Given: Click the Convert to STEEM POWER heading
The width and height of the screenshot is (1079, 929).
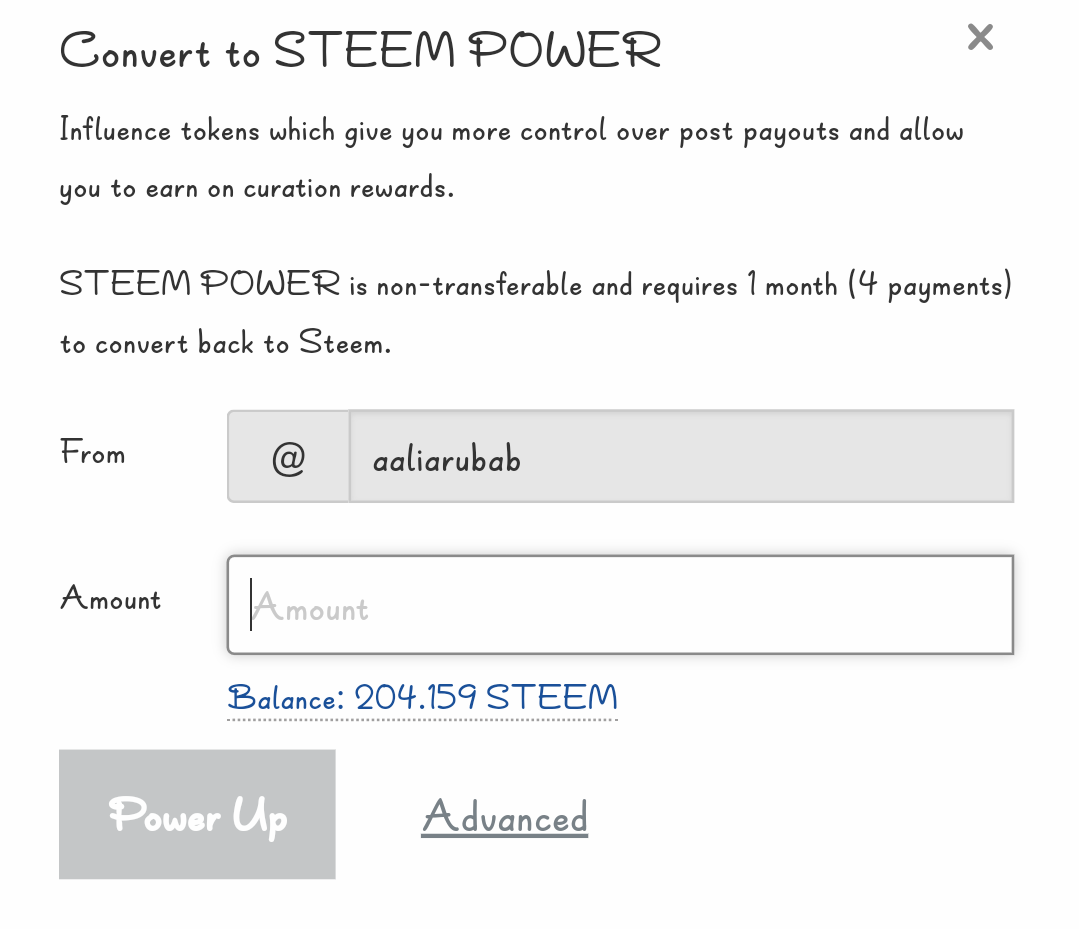Looking at the screenshot, I should (x=360, y=50).
